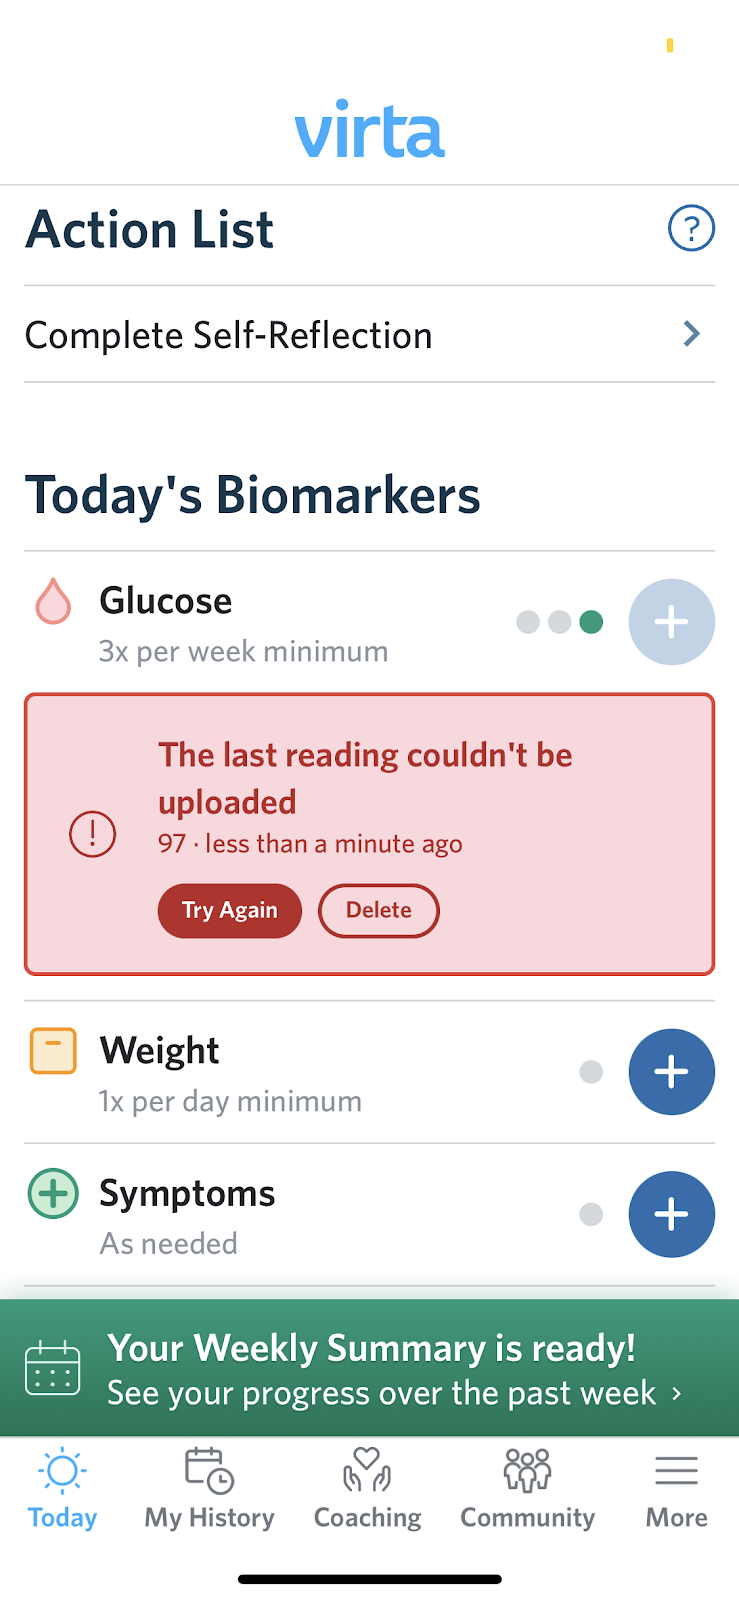Open the Coaching tab

[367, 1490]
